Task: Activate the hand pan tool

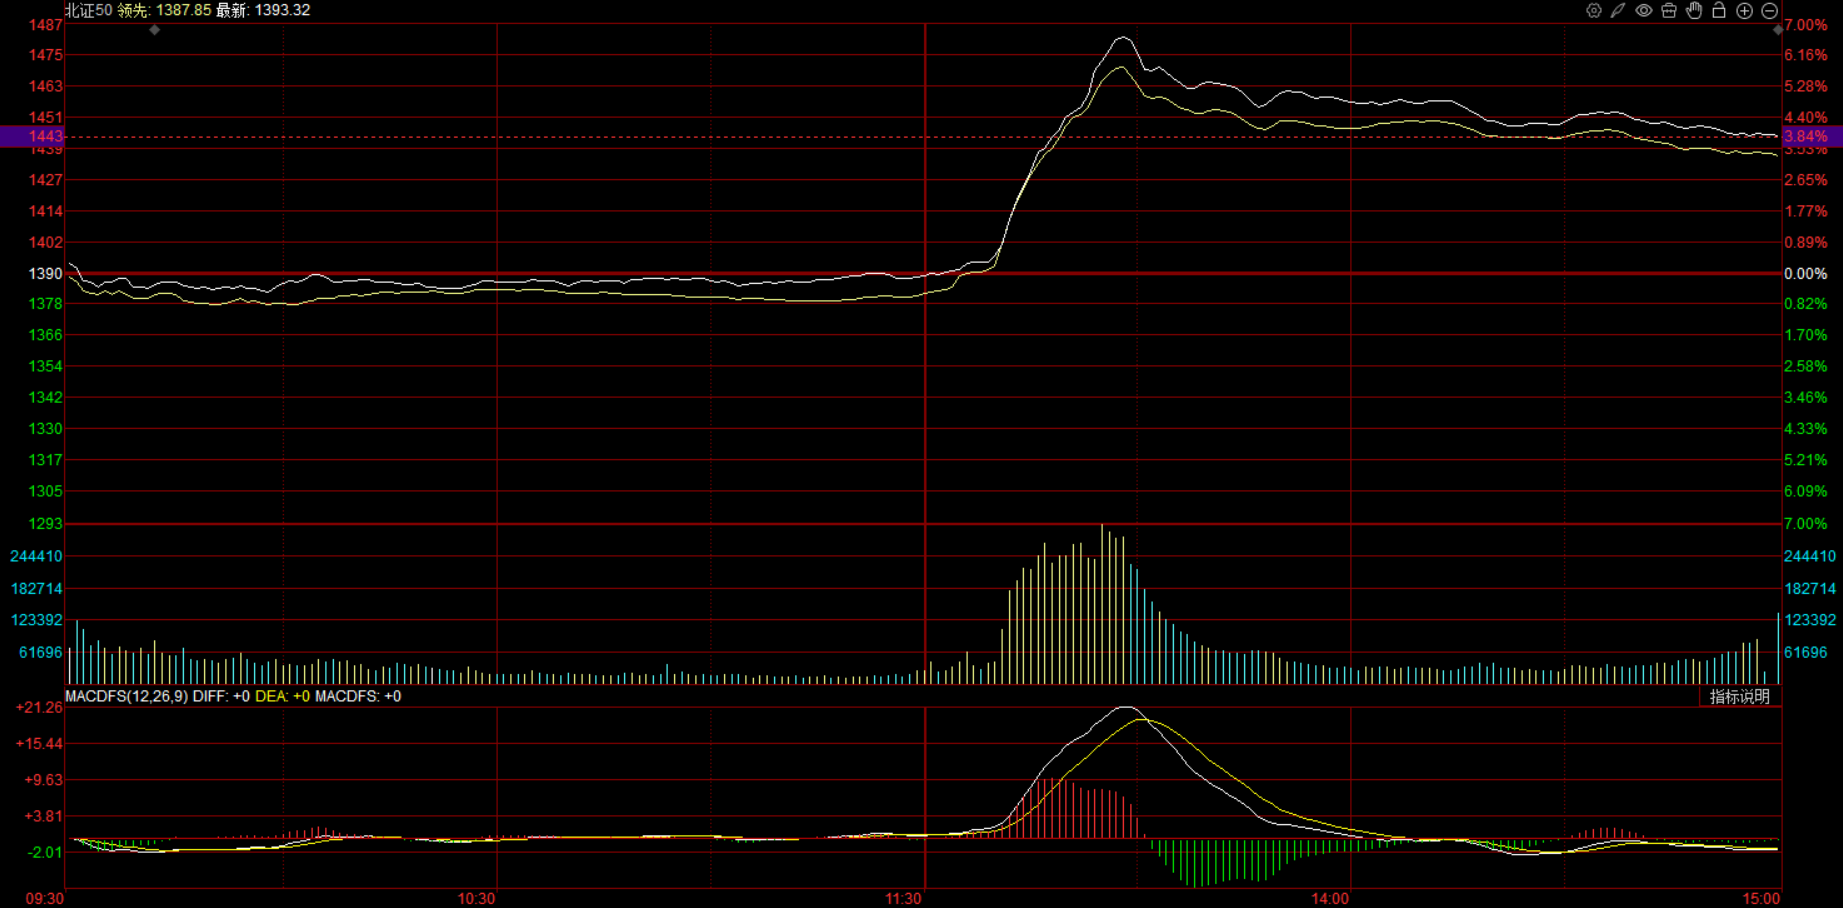Action: 1694,11
